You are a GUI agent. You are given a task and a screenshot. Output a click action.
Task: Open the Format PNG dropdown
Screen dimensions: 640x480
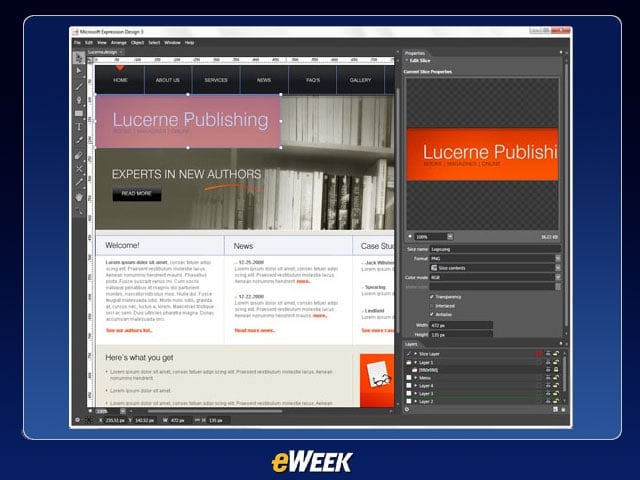(558, 258)
